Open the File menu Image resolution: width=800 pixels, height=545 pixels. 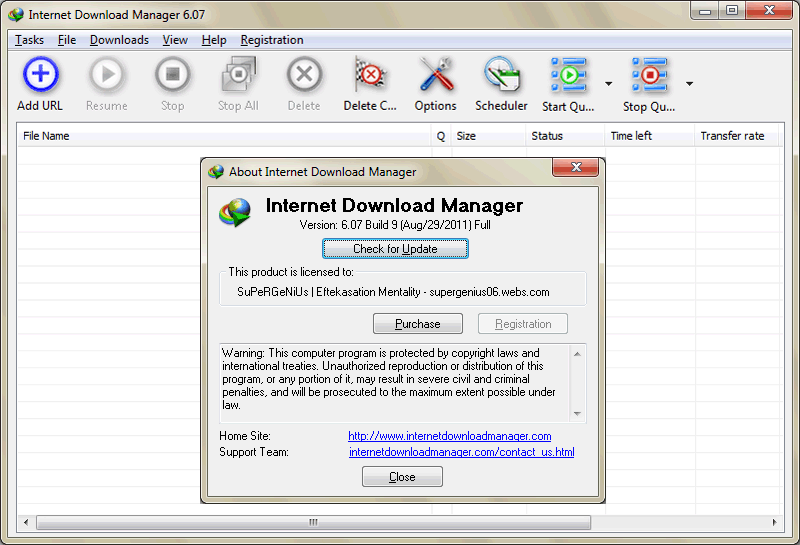point(67,40)
